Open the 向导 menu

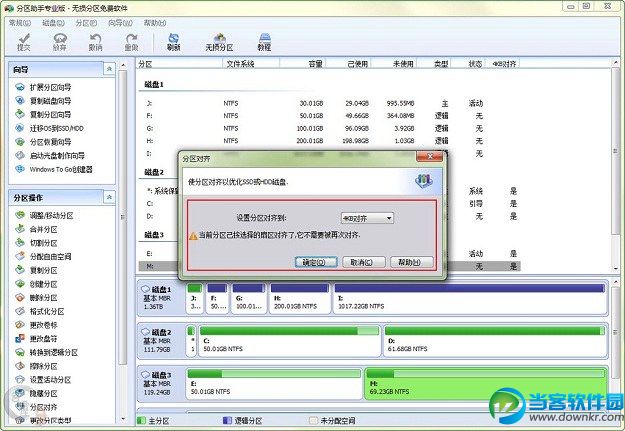point(120,23)
